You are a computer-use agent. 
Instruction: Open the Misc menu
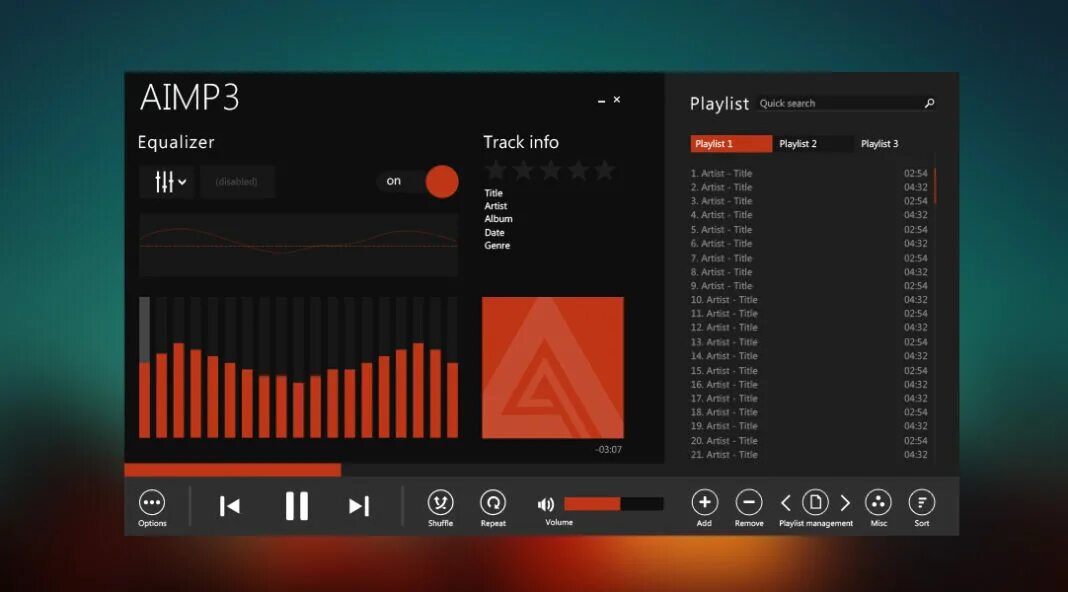tap(878, 502)
